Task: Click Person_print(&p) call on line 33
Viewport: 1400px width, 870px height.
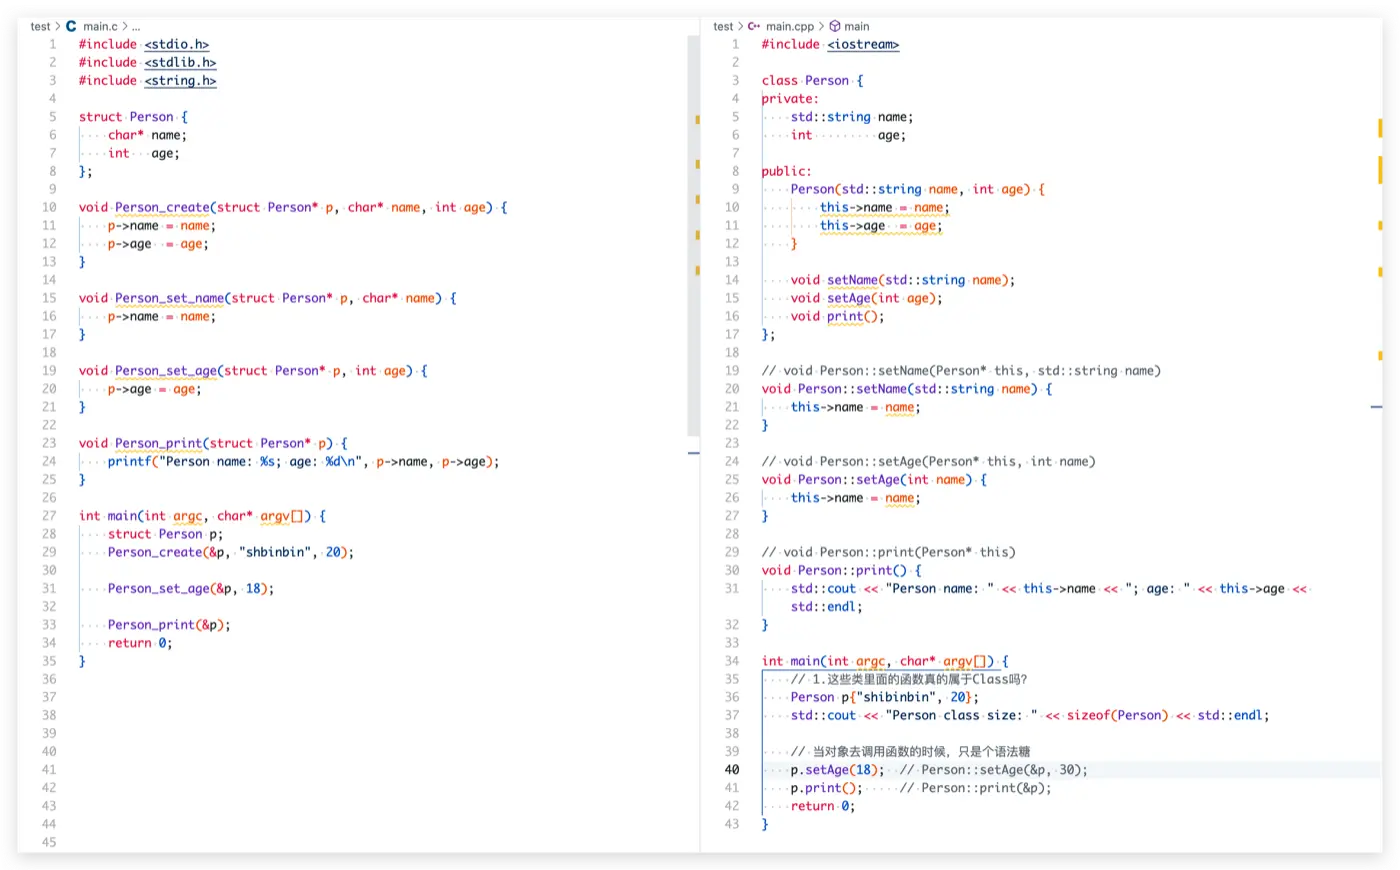Action: pos(168,624)
